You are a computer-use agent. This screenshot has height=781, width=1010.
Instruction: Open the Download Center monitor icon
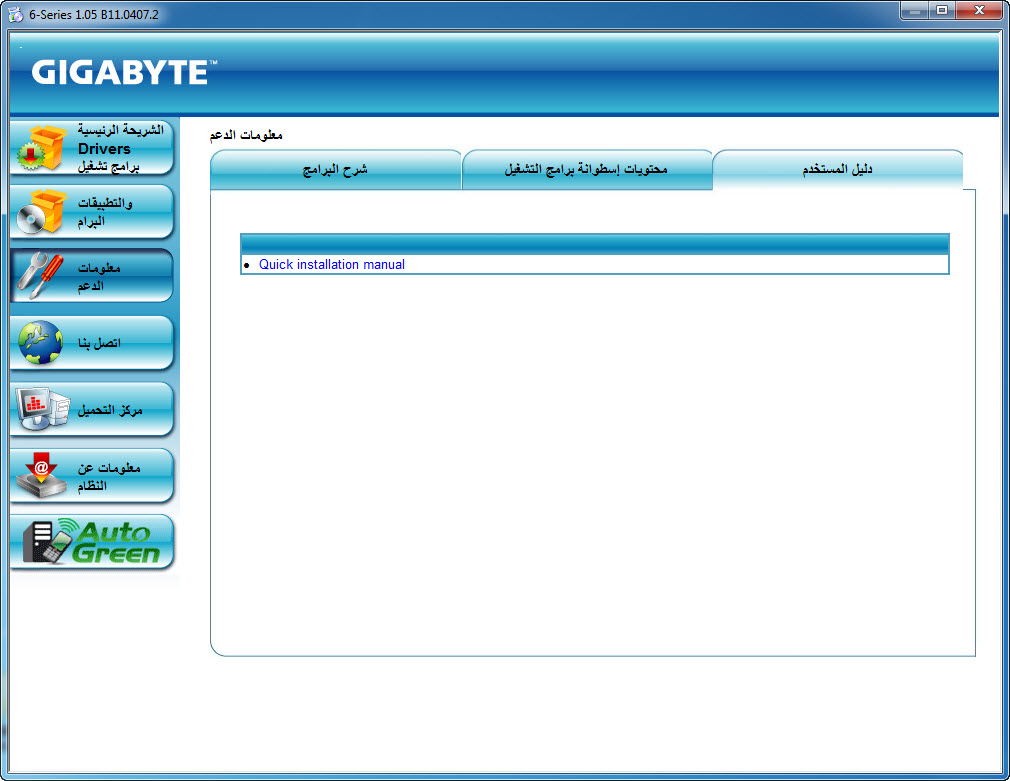point(43,409)
